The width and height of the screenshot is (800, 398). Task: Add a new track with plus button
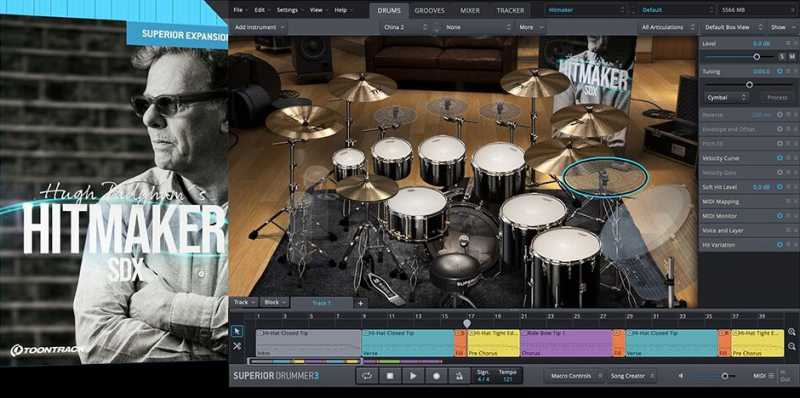[x=360, y=303]
